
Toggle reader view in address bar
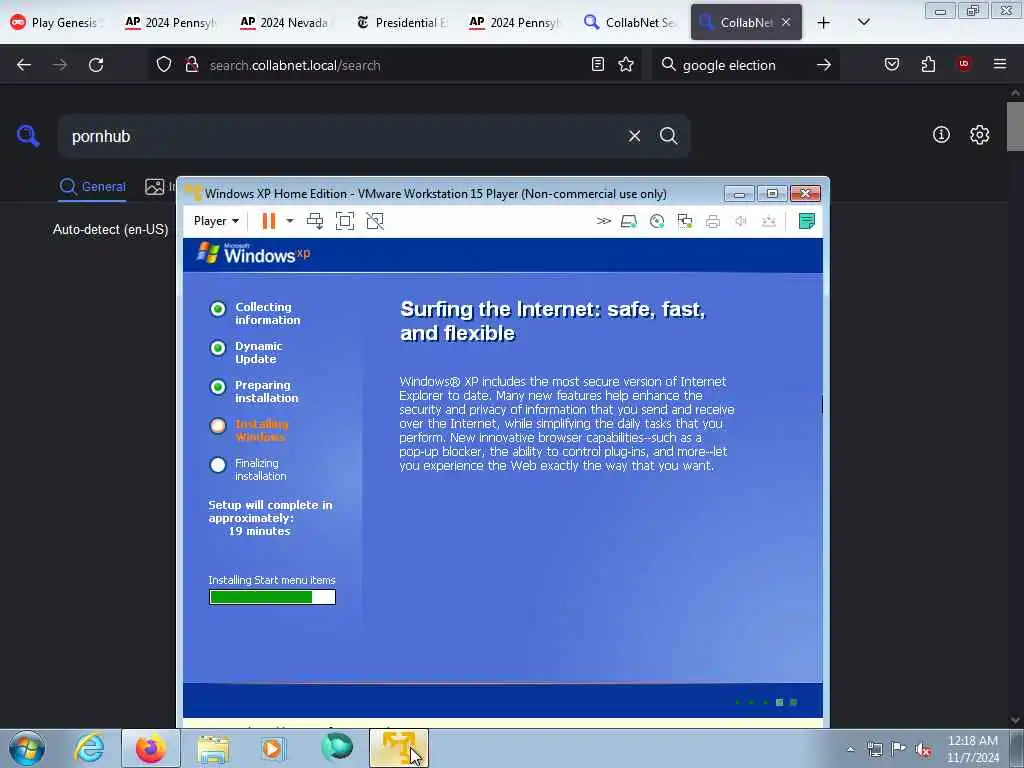pos(598,64)
